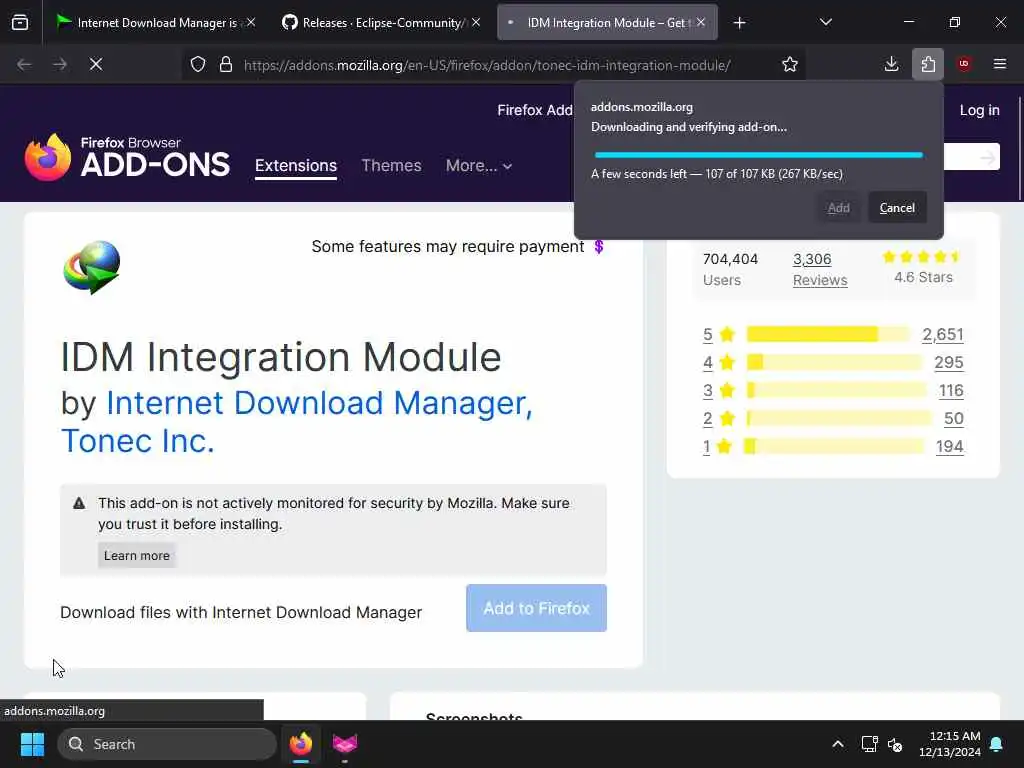The width and height of the screenshot is (1024, 768).
Task: Open the Extensions navigation link
Action: (x=296, y=166)
